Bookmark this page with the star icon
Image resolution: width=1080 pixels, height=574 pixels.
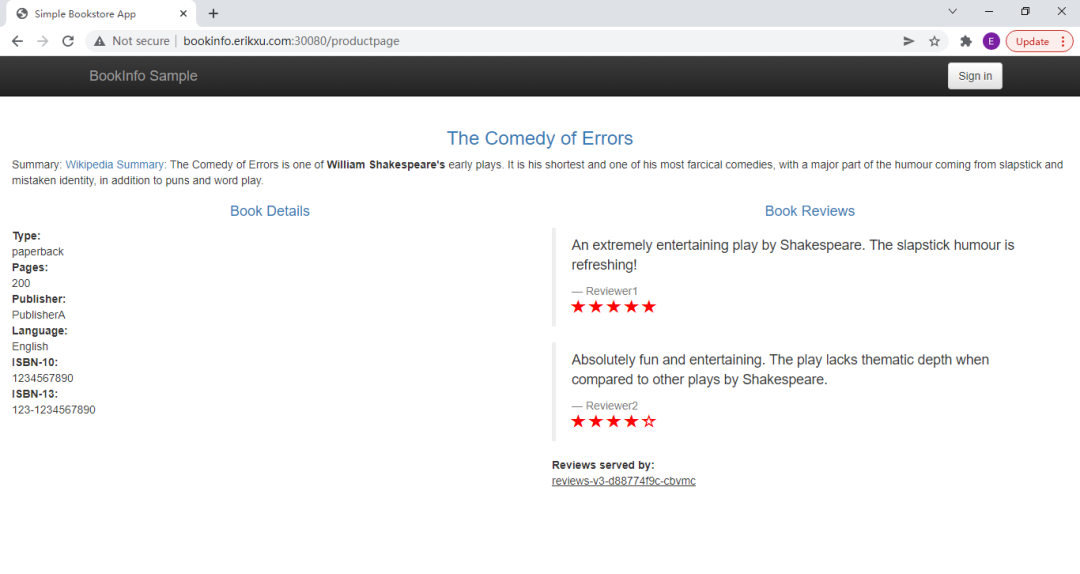tap(934, 41)
